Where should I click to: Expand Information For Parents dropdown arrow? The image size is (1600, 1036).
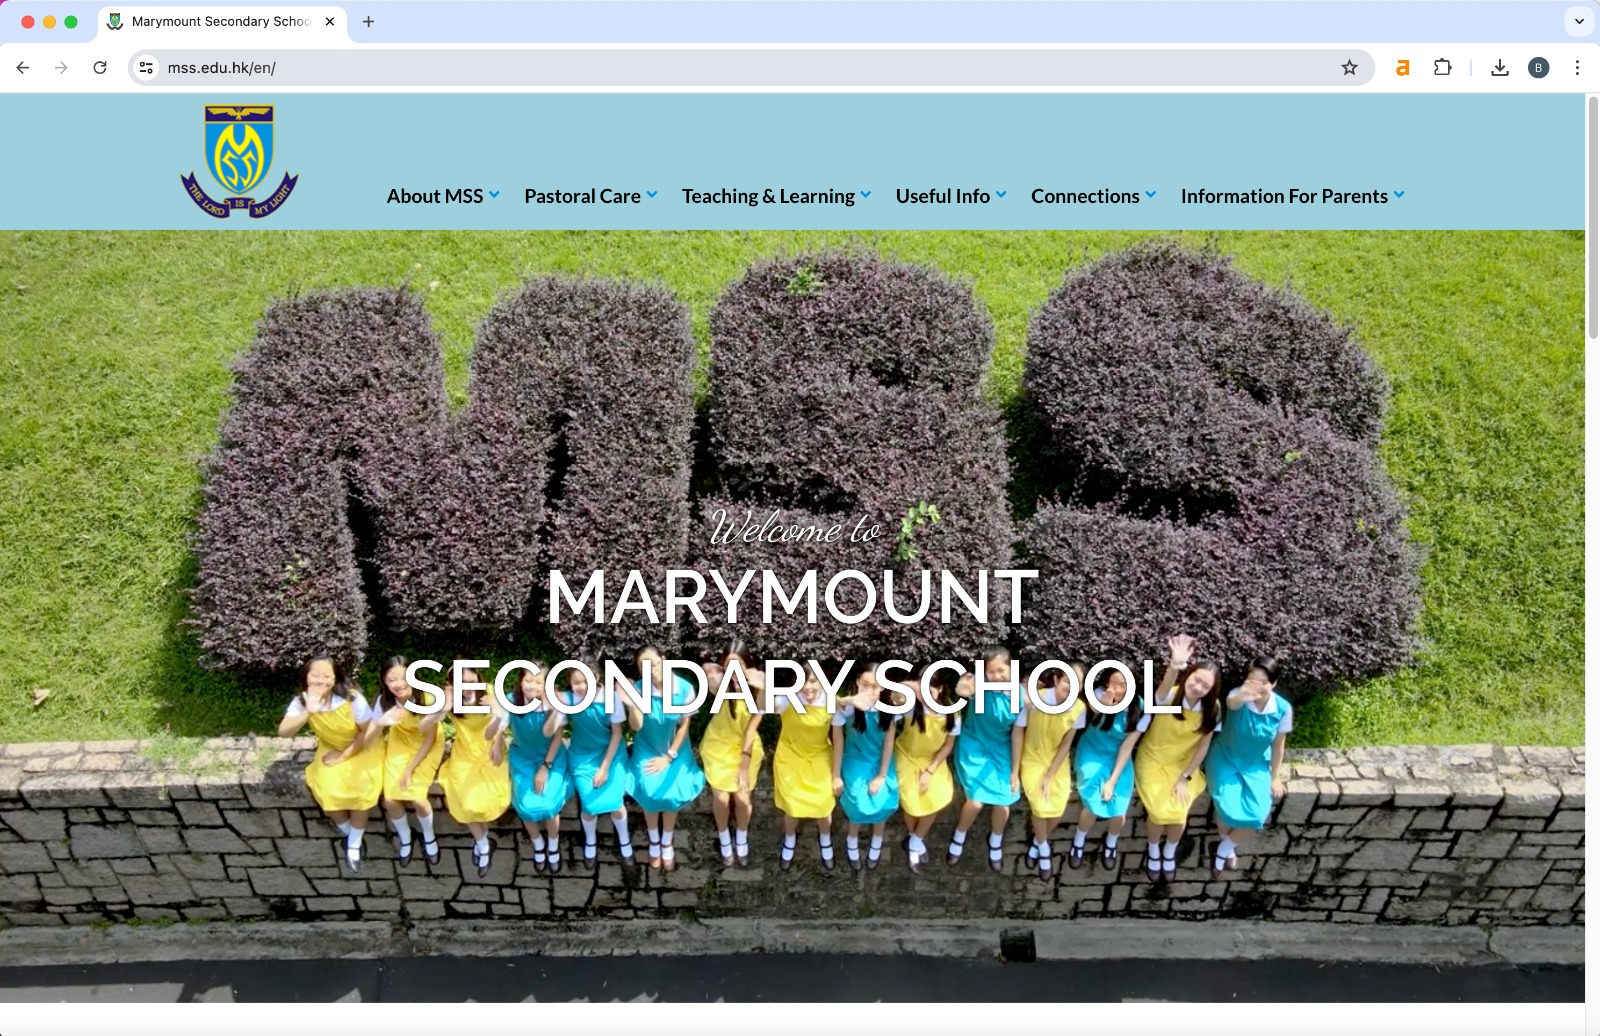point(1399,195)
